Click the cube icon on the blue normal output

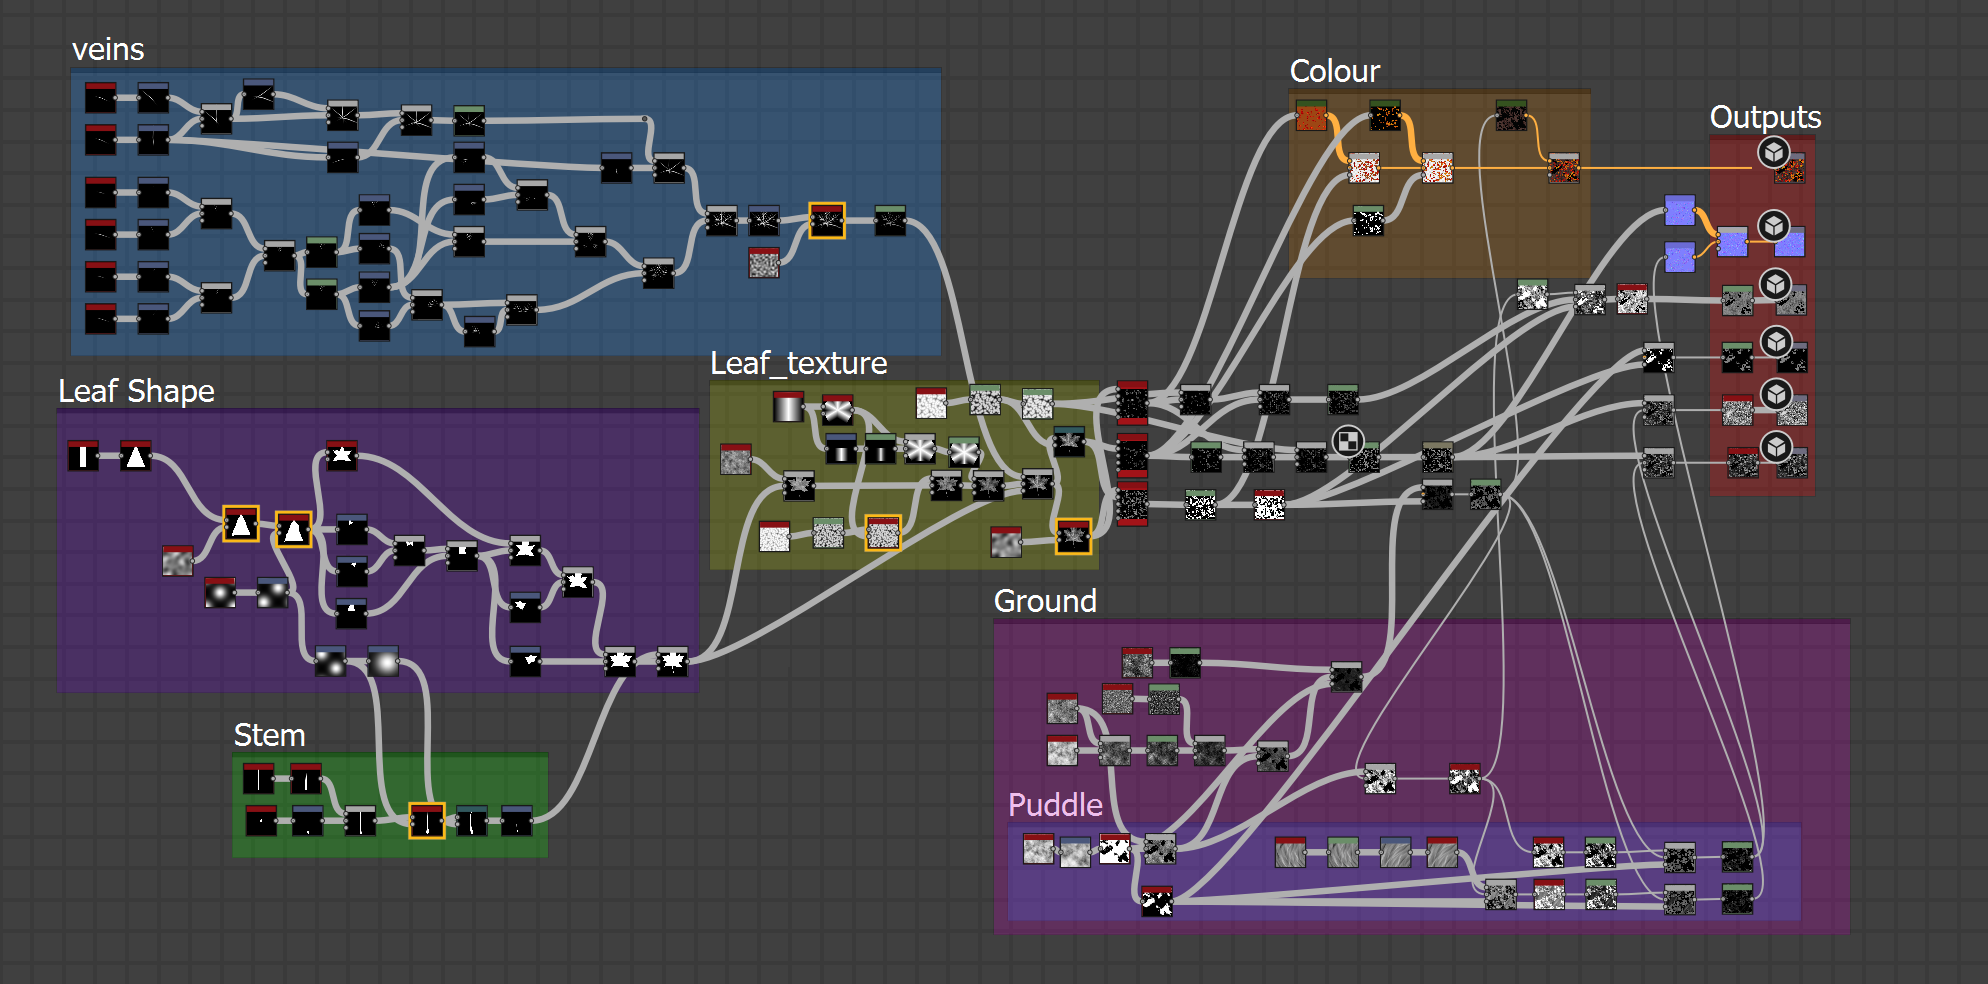click(x=1773, y=226)
